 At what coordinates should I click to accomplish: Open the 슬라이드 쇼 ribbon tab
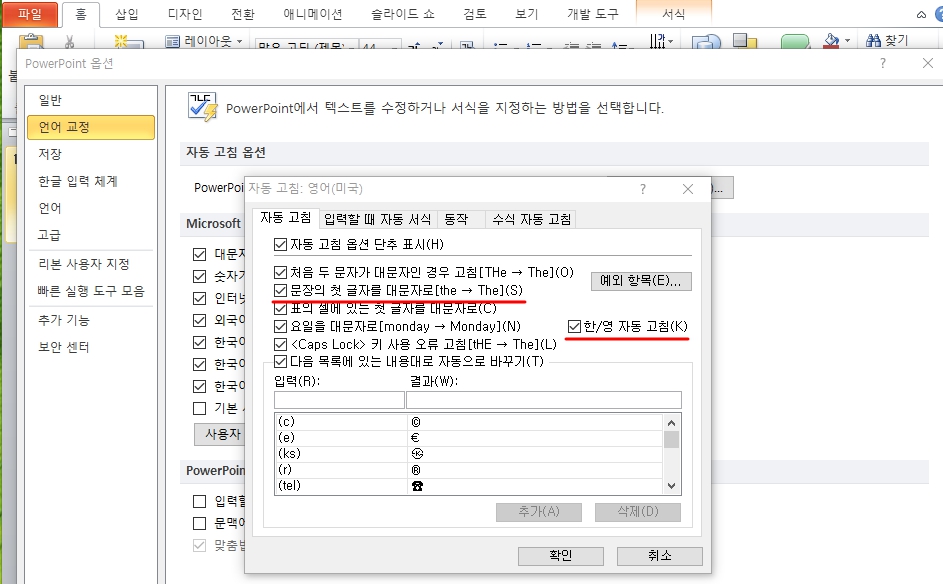(x=403, y=14)
